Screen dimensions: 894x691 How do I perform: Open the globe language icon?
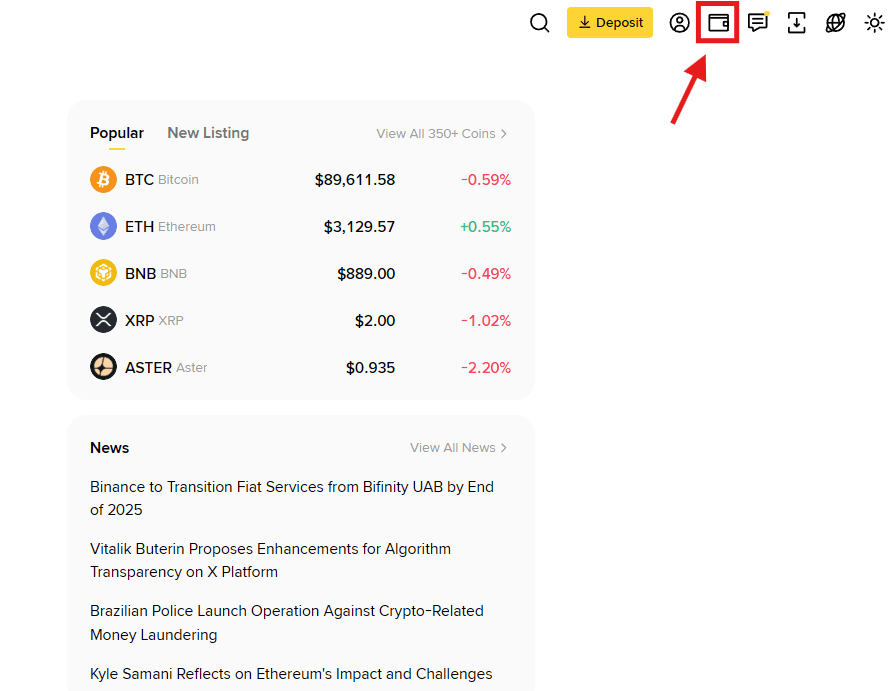(x=835, y=23)
